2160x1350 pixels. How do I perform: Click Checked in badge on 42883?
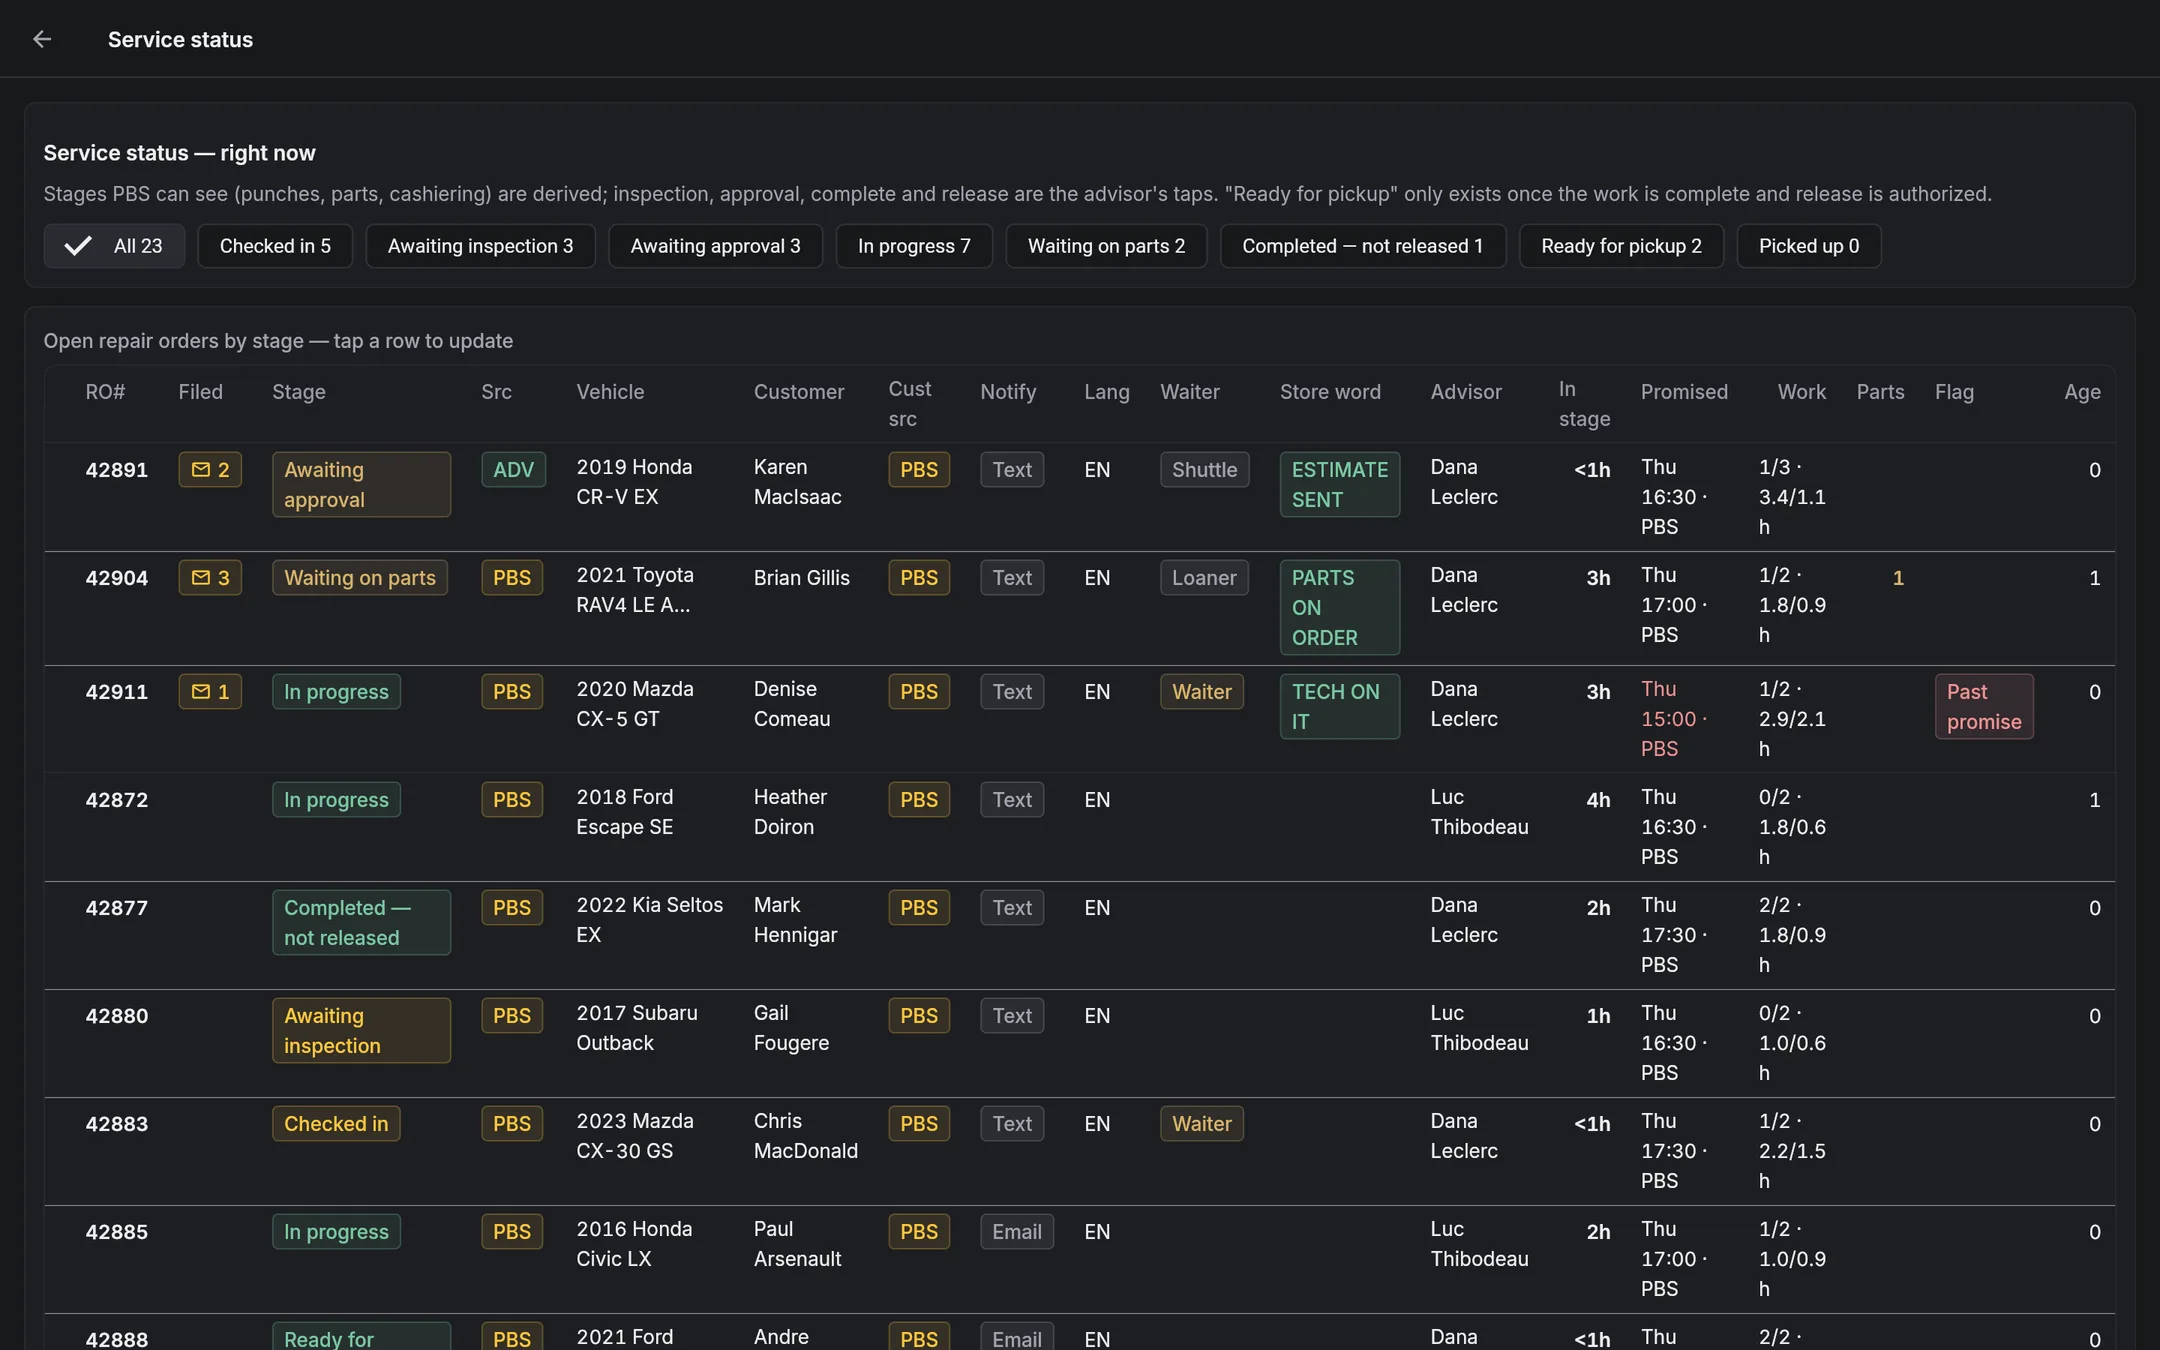[336, 1124]
